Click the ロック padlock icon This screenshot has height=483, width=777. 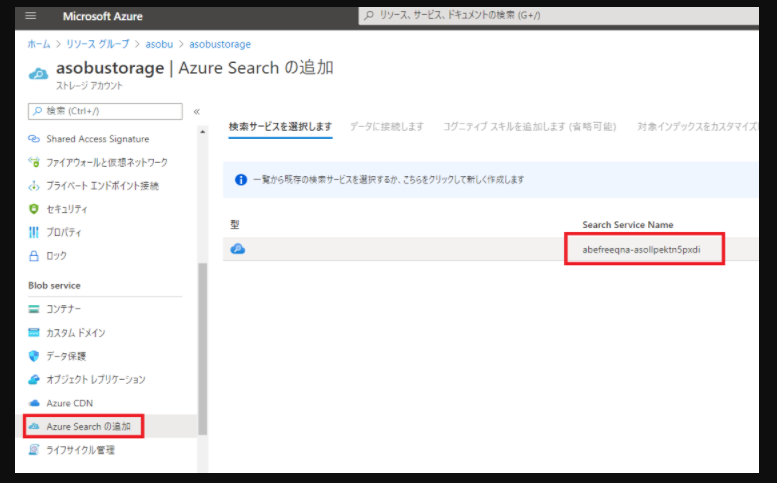(x=34, y=256)
